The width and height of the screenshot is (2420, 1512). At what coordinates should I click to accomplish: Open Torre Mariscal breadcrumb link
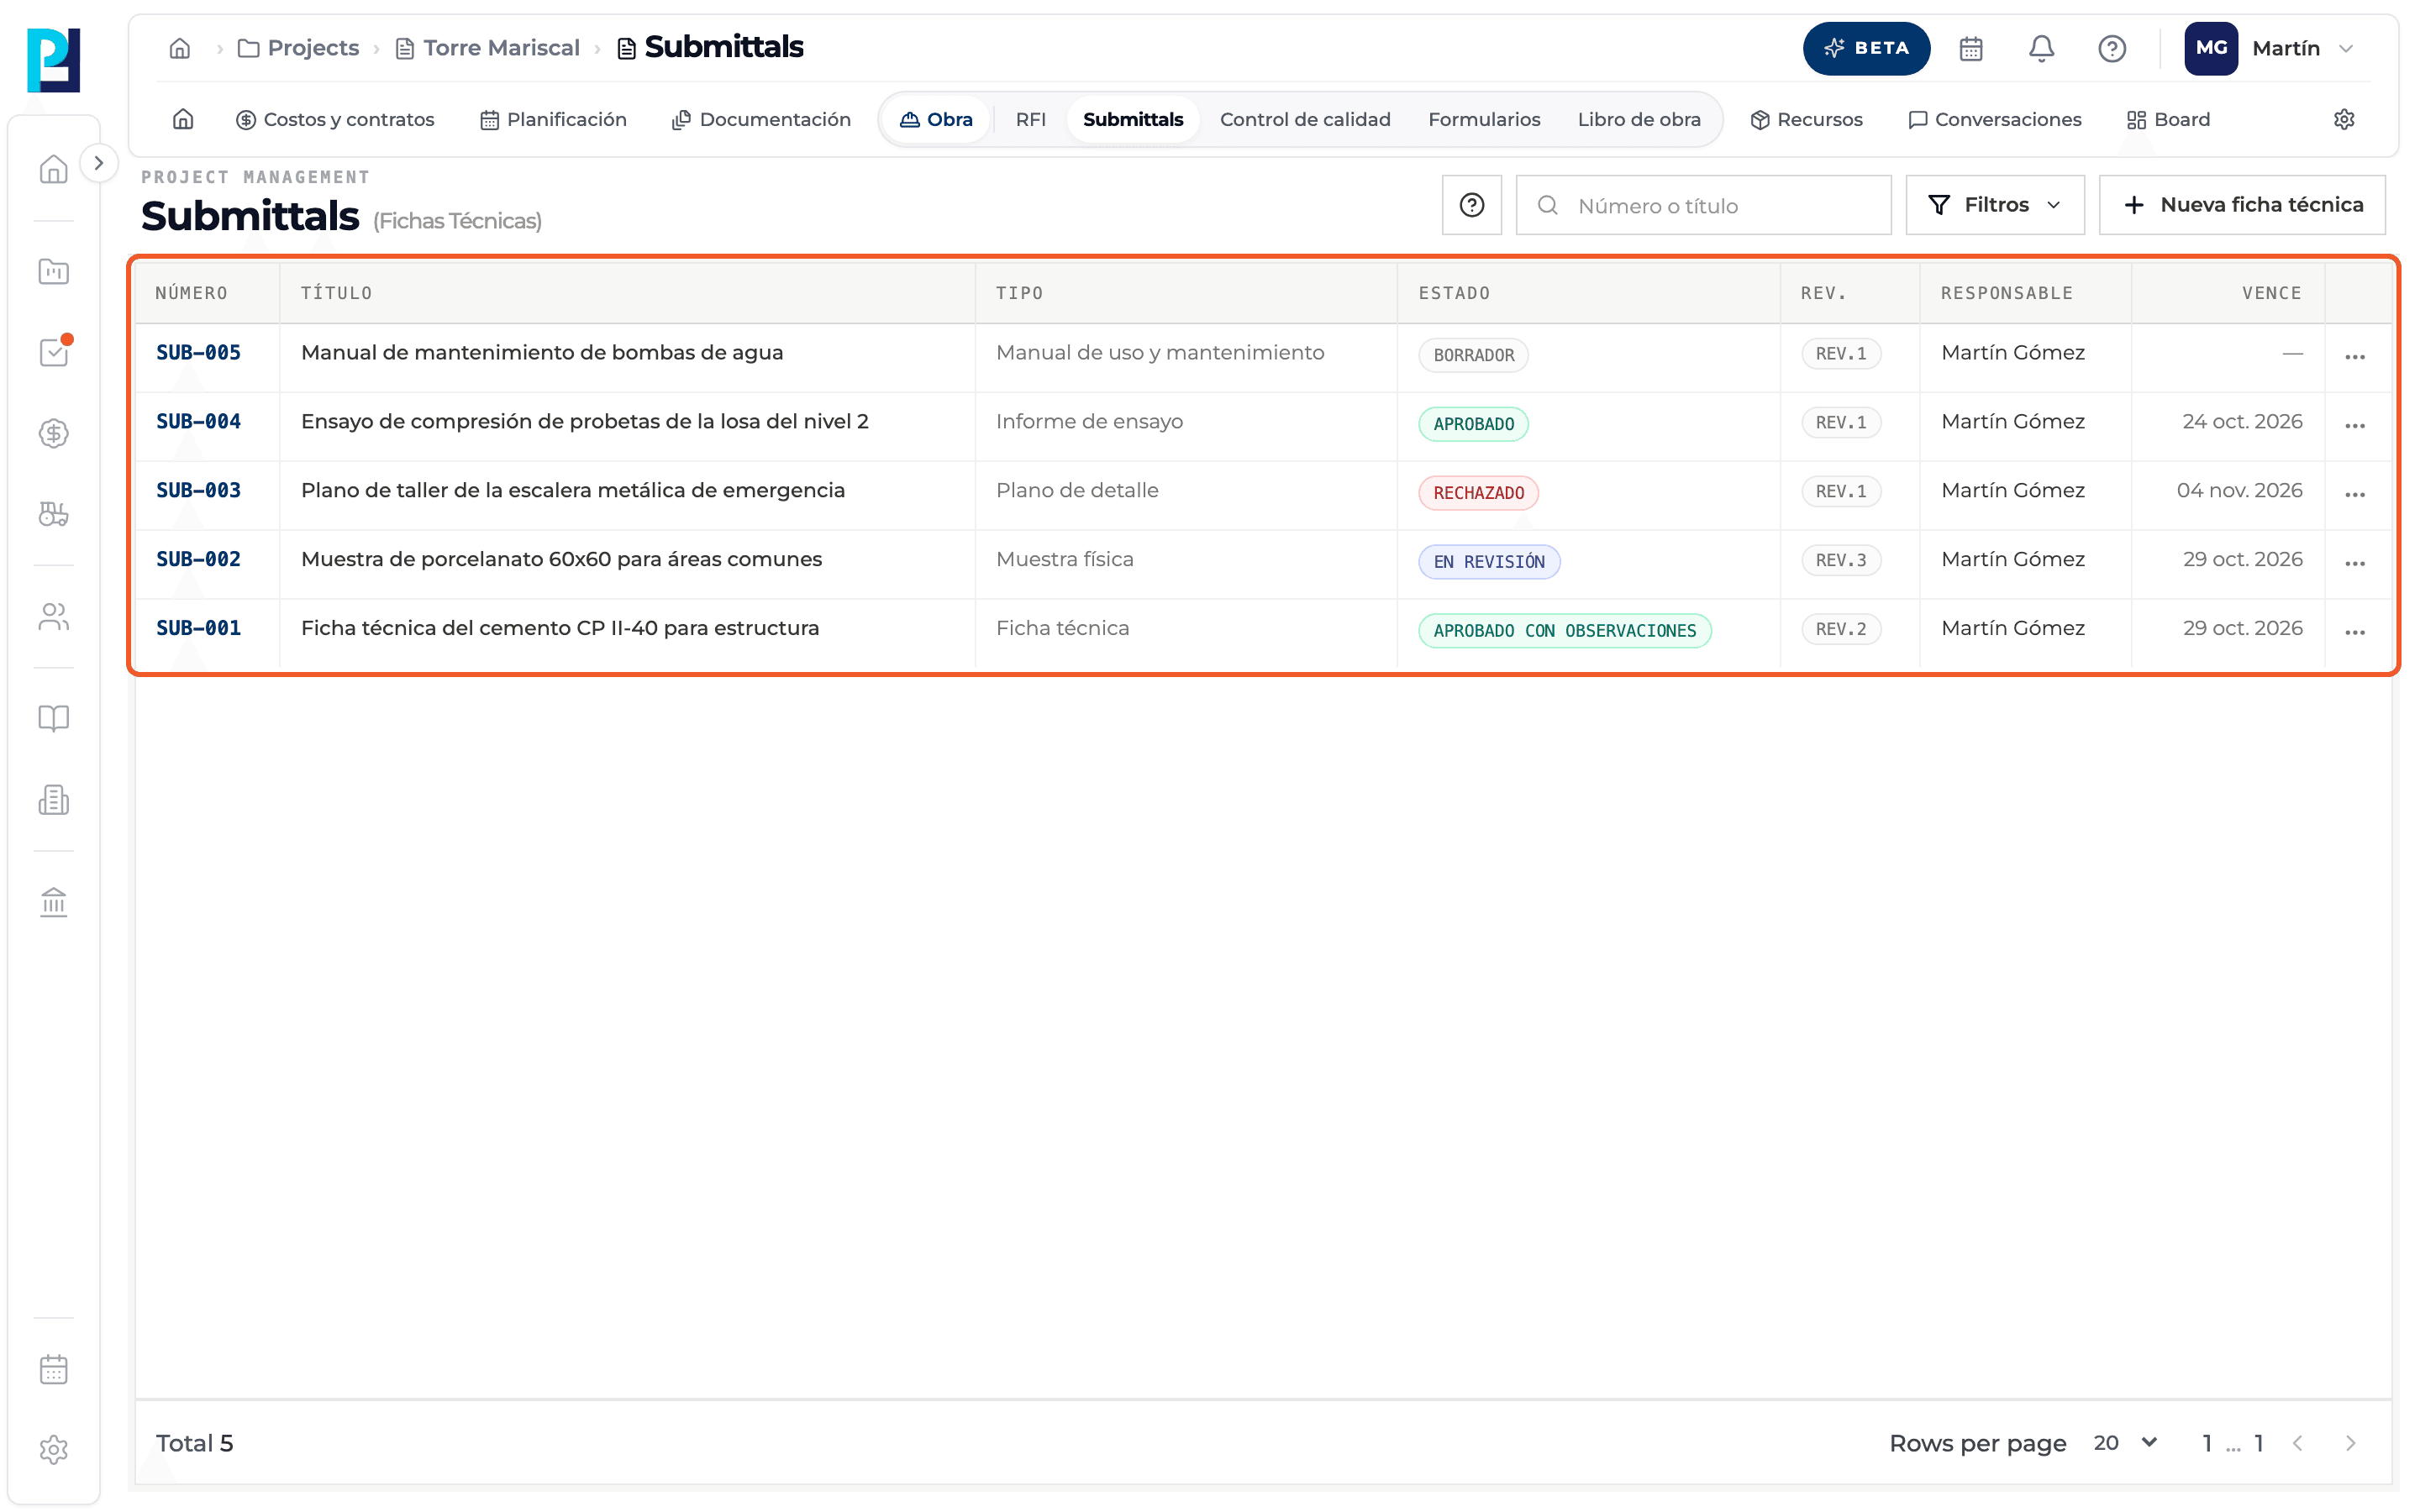click(x=488, y=48)
